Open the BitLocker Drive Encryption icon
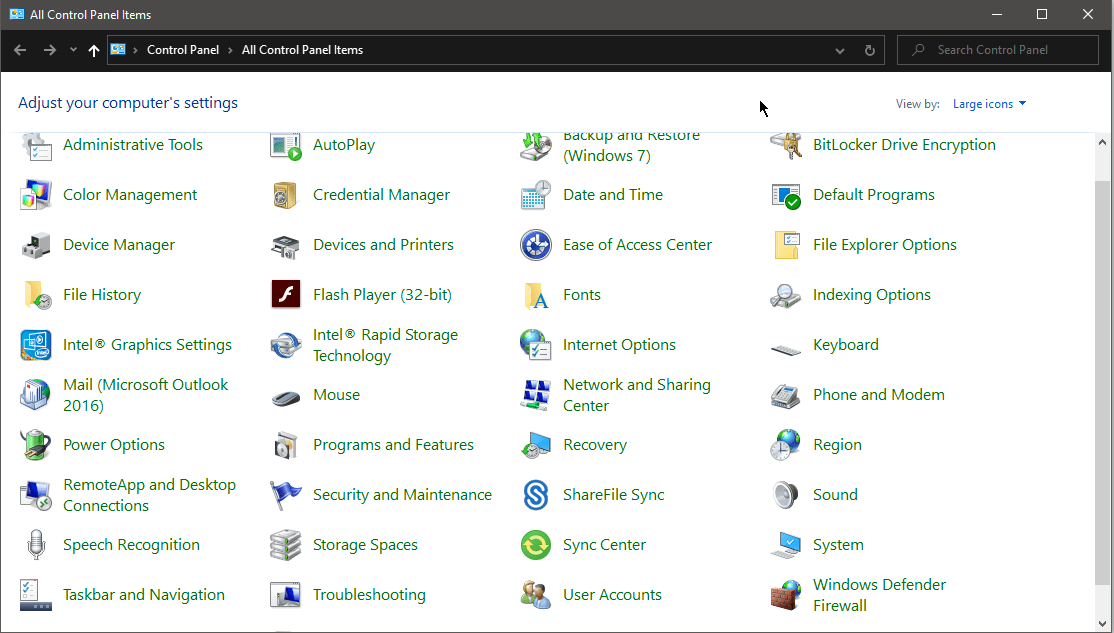This screenshot has width=1114, height=633. pos(786,146)
